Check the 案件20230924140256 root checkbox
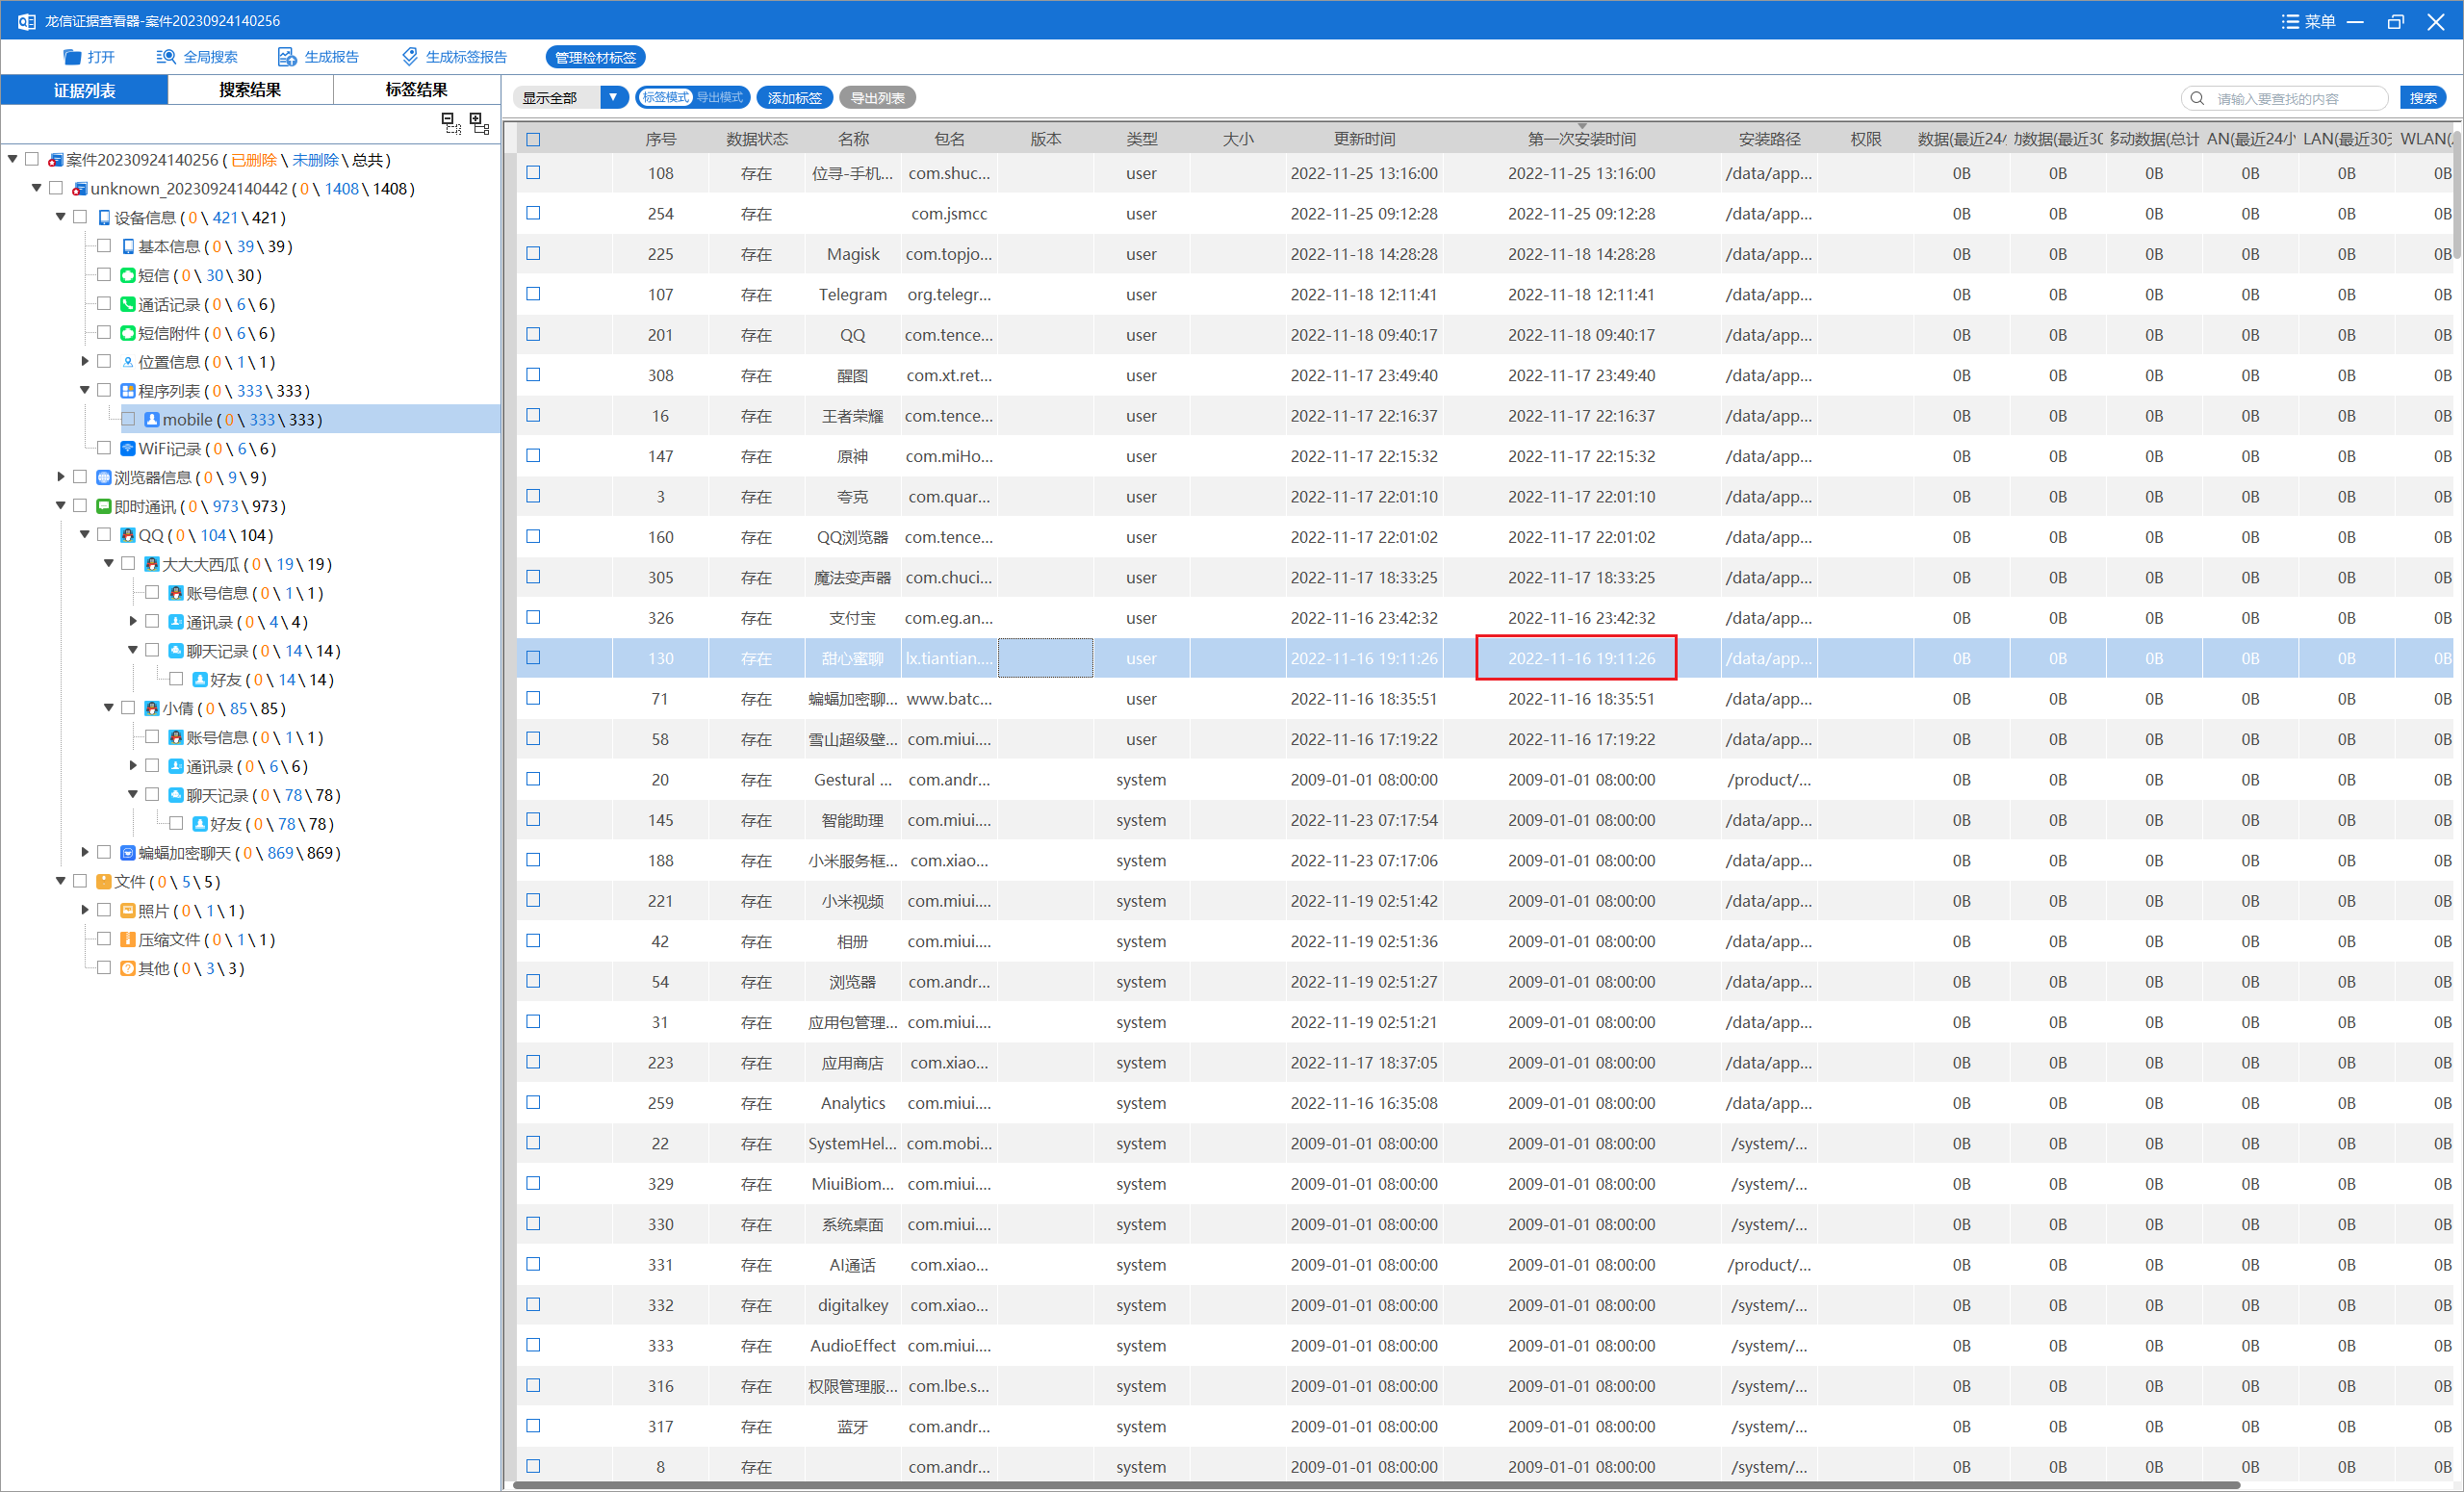Viewport: 2464px width, 1492px height. (32, 159)
